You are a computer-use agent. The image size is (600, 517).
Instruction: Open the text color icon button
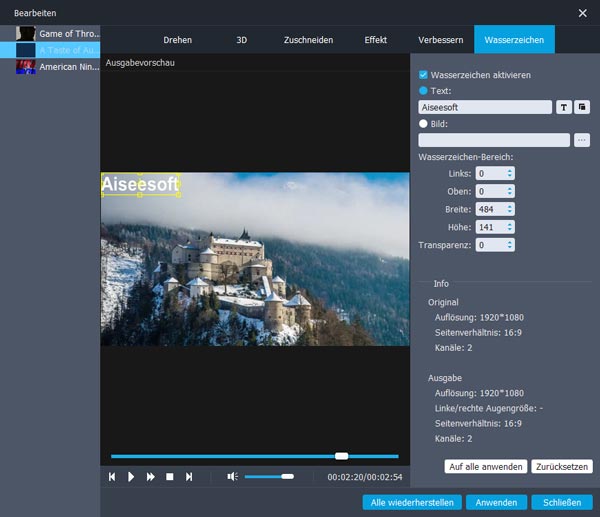[582, 107]
